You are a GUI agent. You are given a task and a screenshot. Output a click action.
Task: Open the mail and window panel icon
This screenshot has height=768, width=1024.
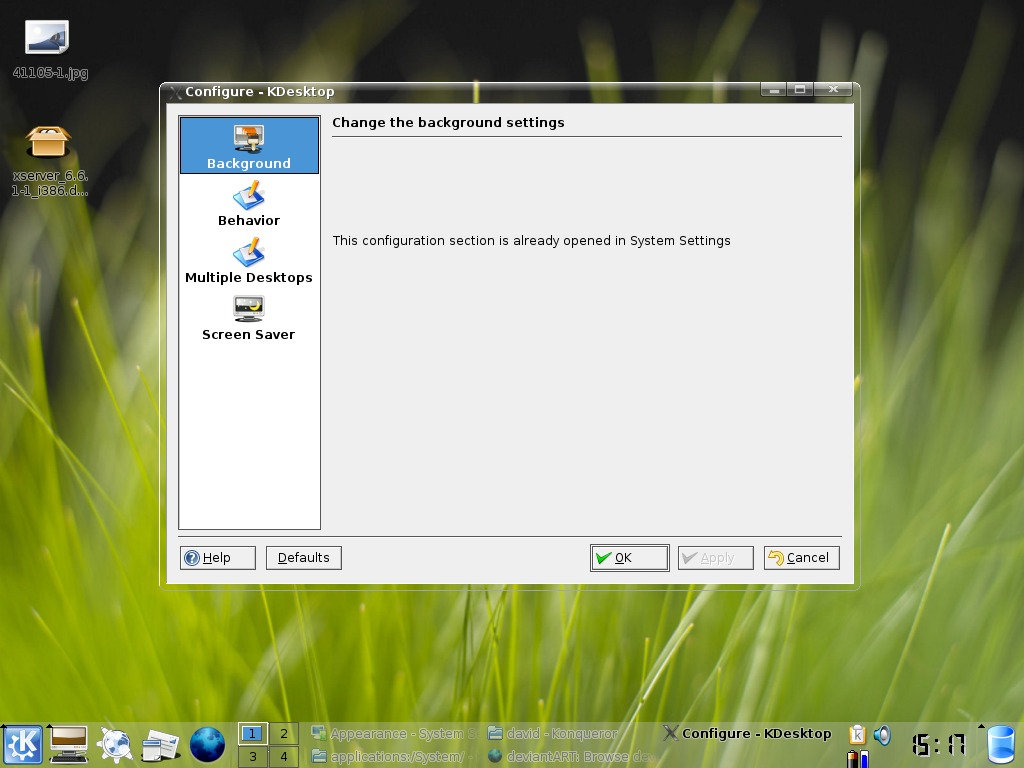[161, 745]
